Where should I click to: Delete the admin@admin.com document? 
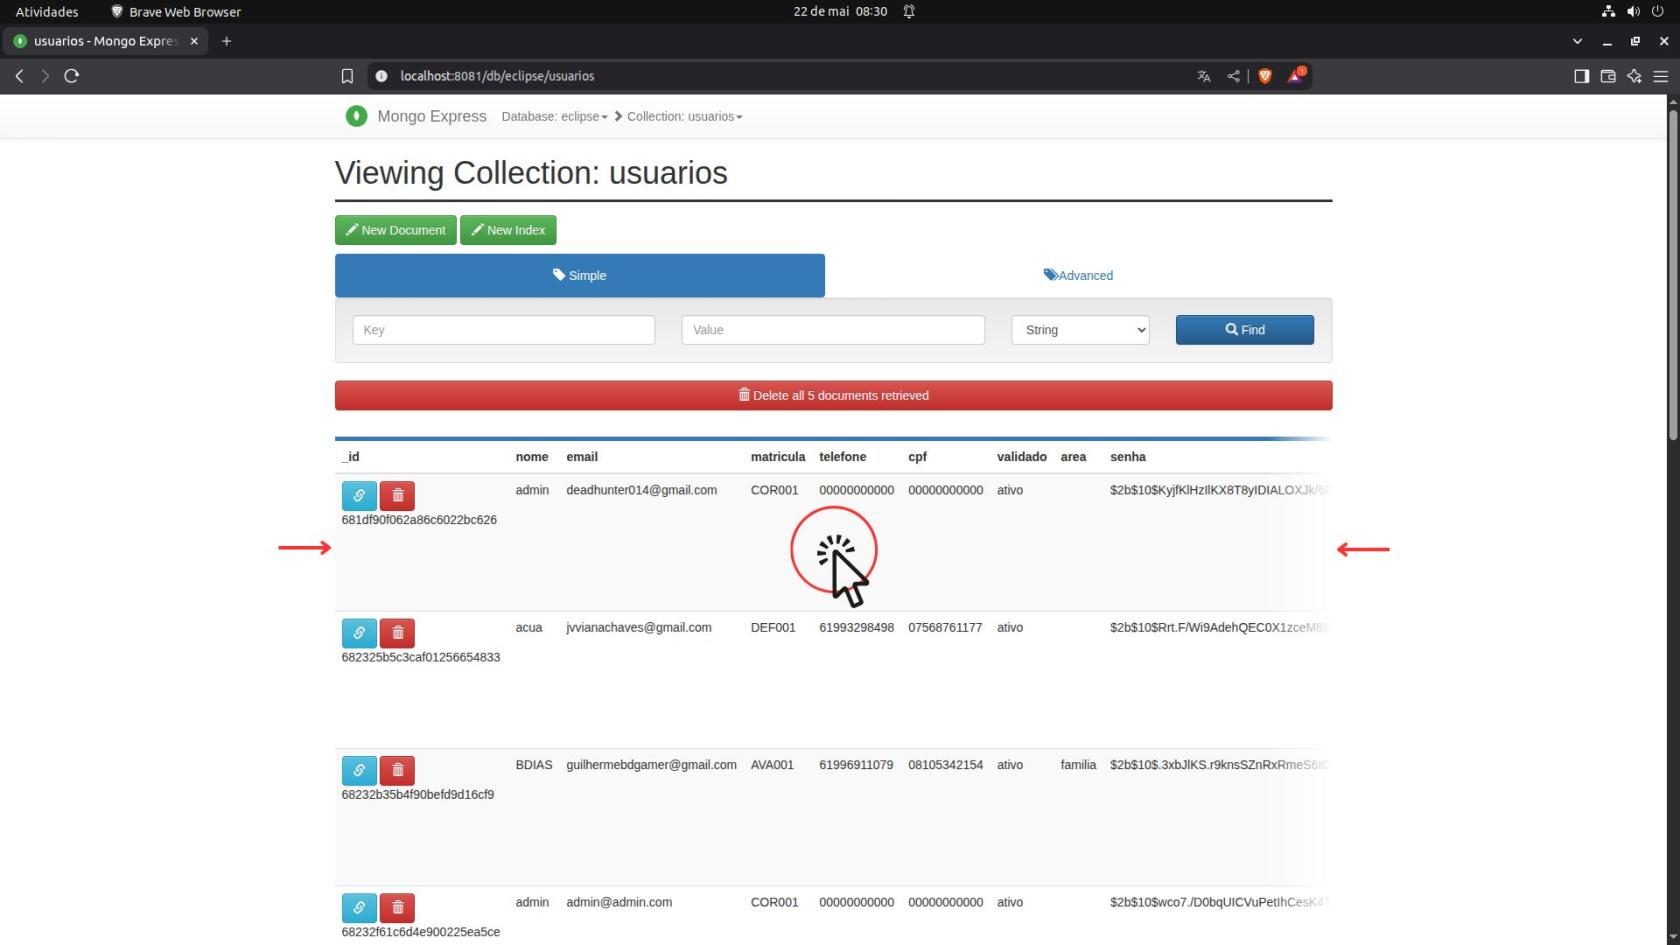click(x=397, y=907)
